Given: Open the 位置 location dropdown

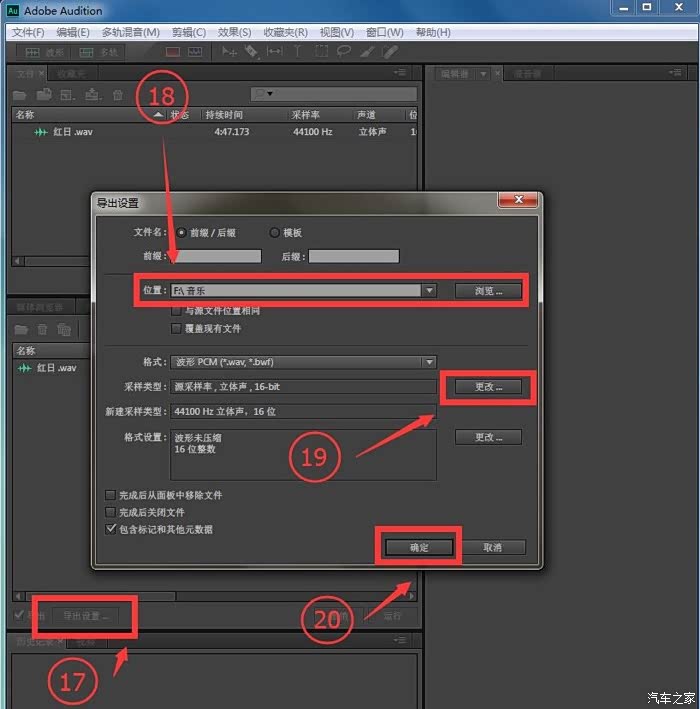Looking at the screenshot, I should (429, 291).
